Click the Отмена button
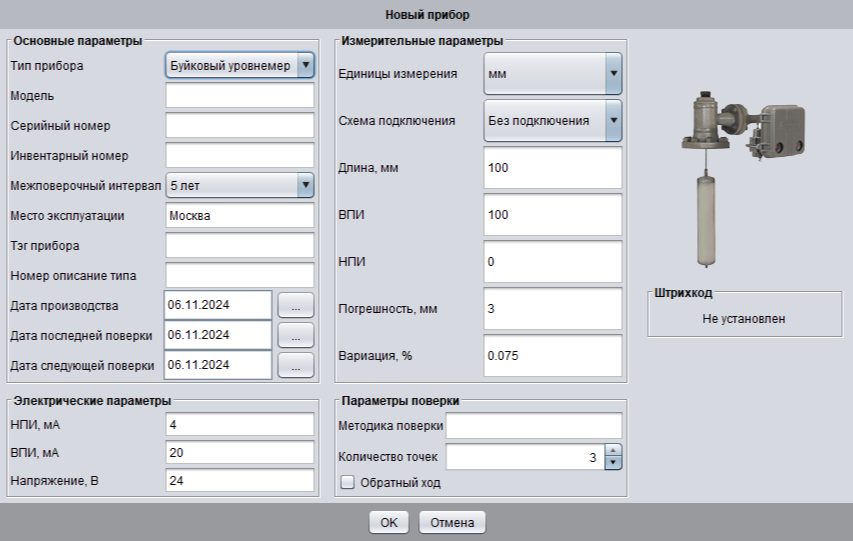The image size is (853, 541). pos(452,522)
